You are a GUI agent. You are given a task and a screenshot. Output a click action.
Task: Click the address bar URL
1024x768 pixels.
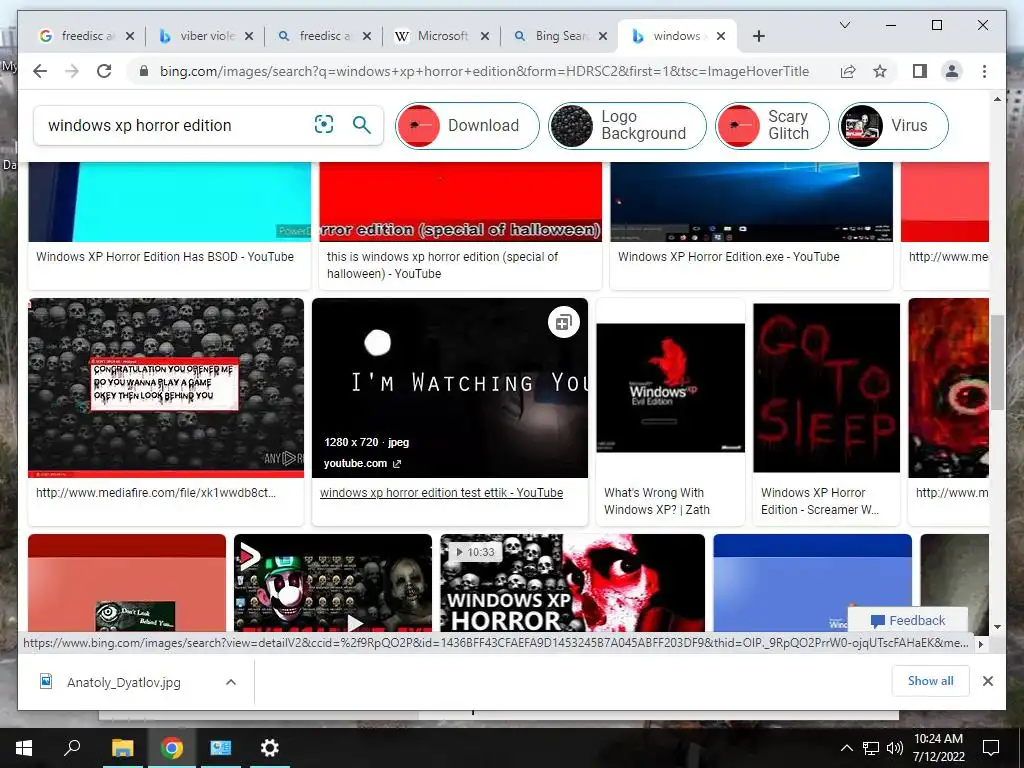coord(485,71)
